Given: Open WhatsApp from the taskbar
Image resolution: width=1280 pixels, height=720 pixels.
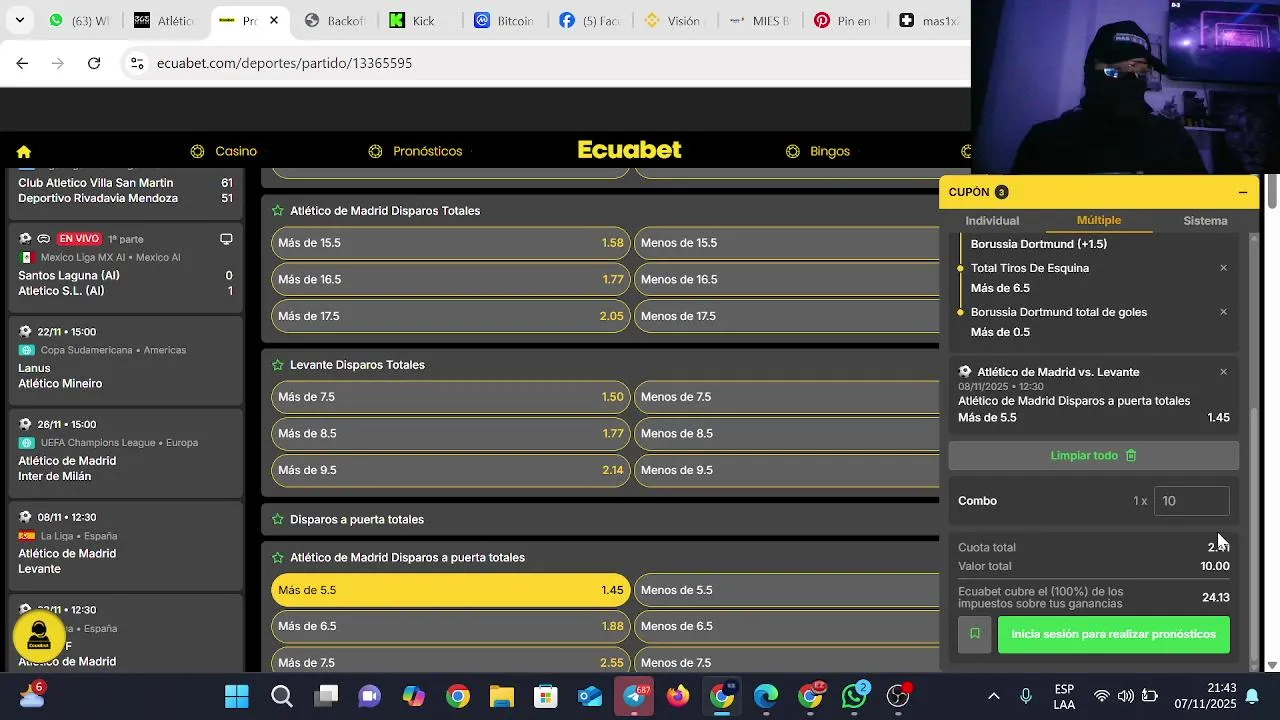Looking at the screenshot, I should pos(855,696).
